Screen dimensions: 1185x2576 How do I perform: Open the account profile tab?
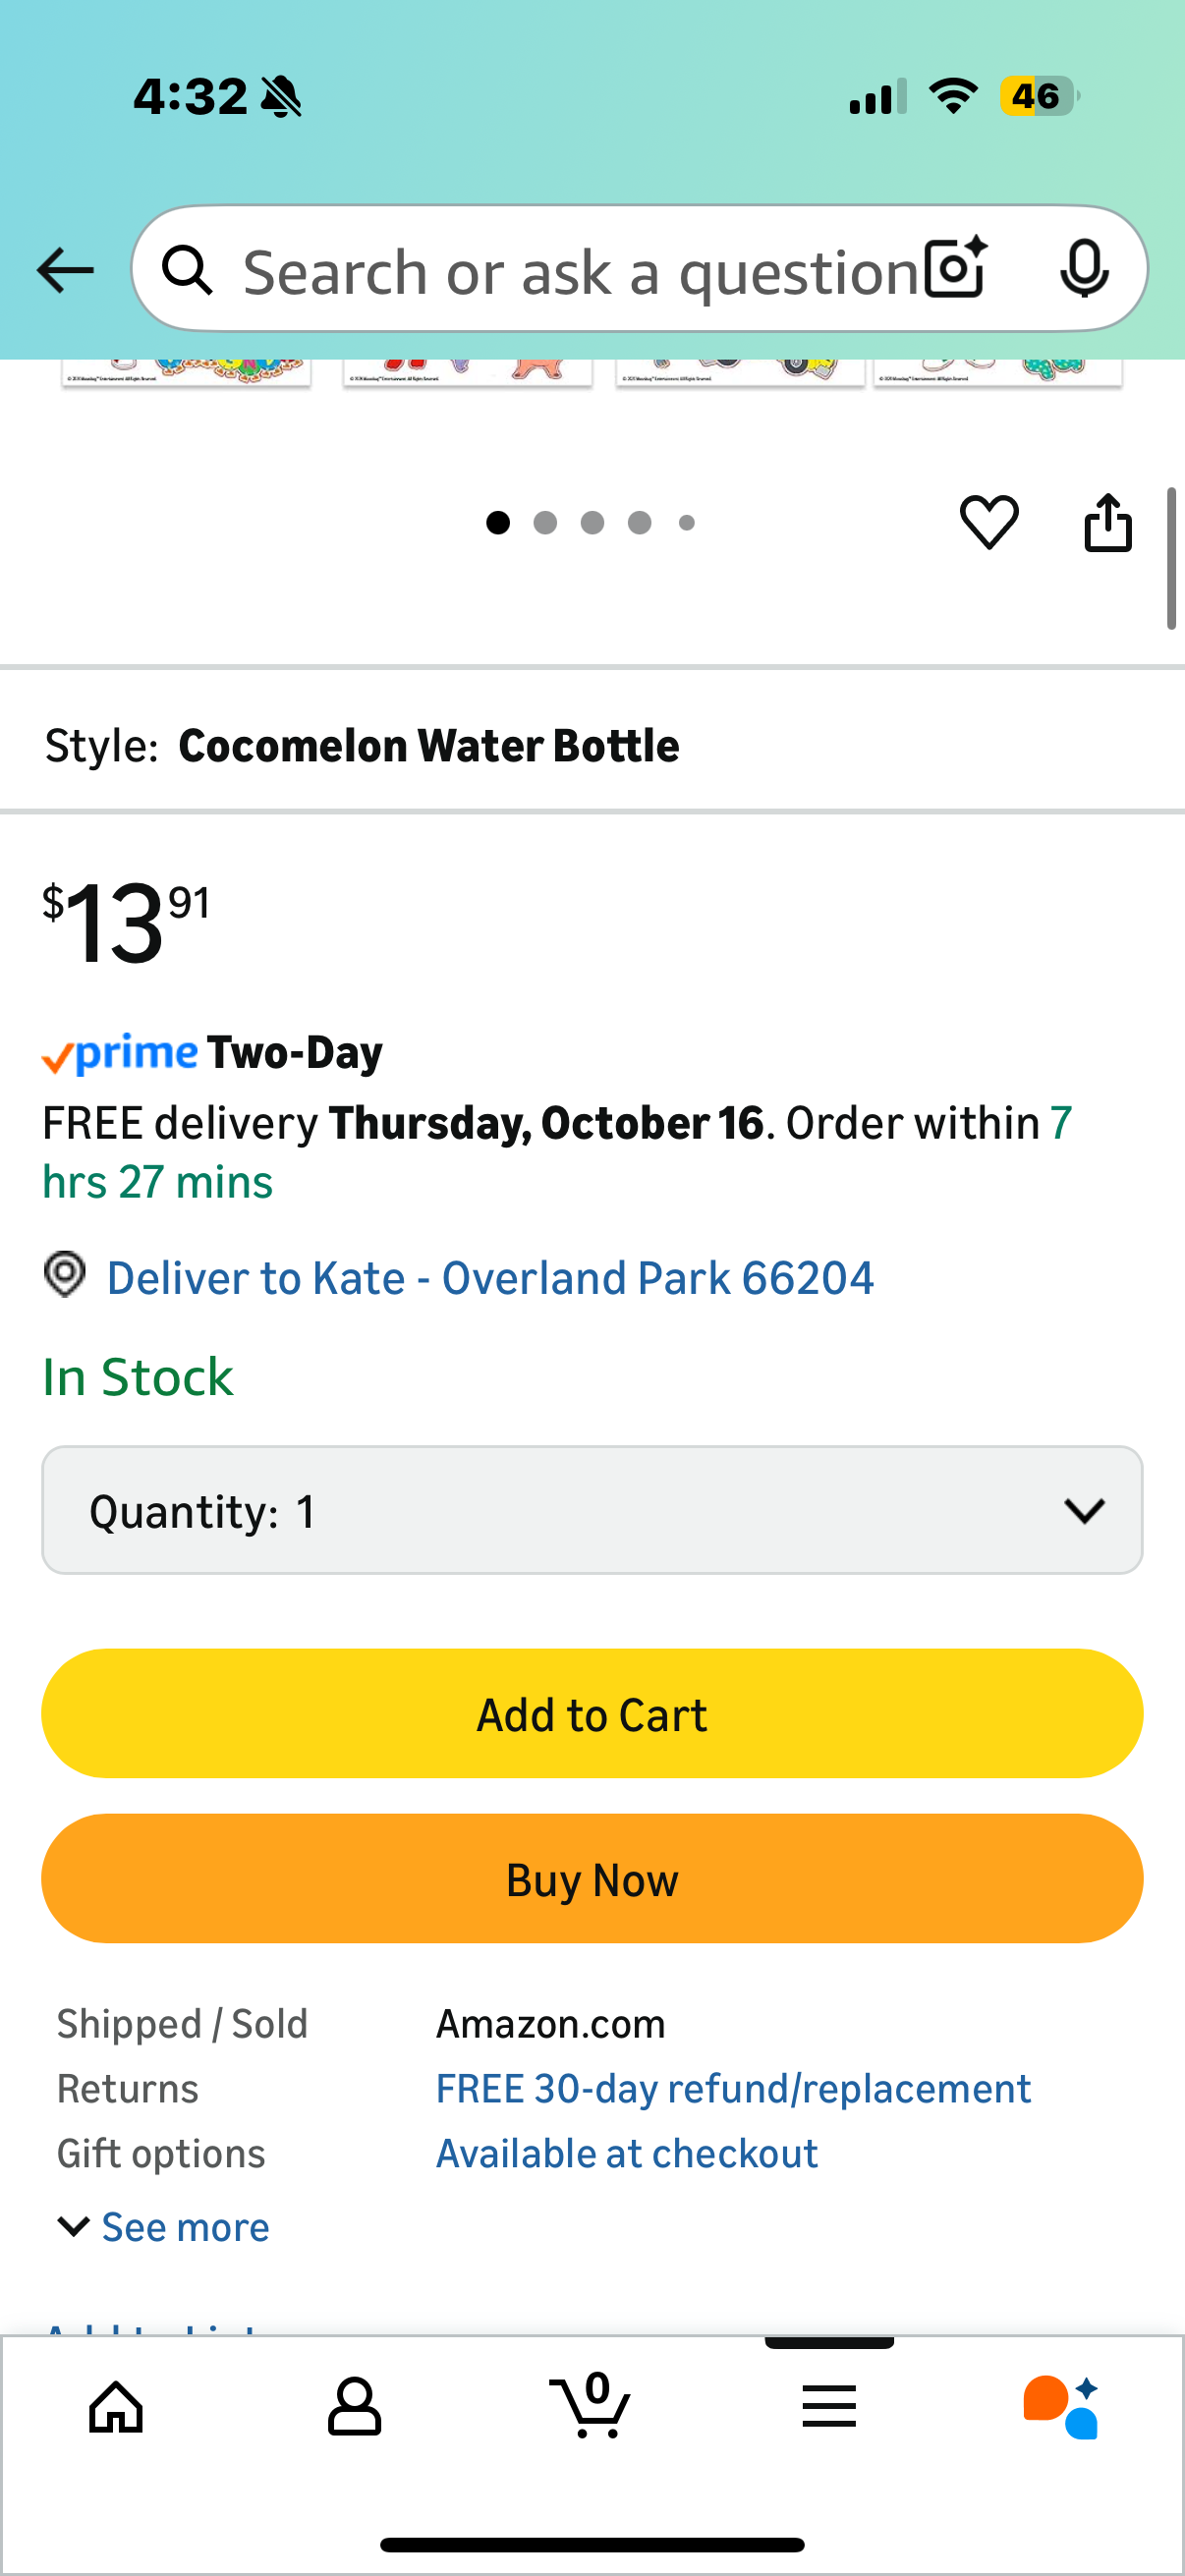pos(354,2406)
